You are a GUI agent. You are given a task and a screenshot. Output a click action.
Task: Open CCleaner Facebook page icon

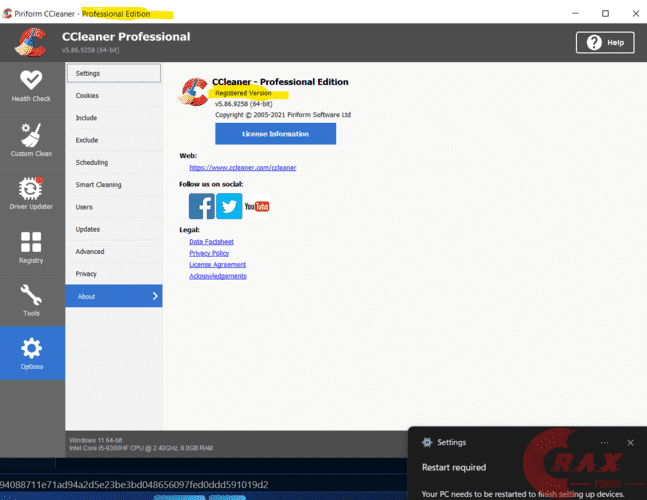pyautogui.click(x=202, y=206)
